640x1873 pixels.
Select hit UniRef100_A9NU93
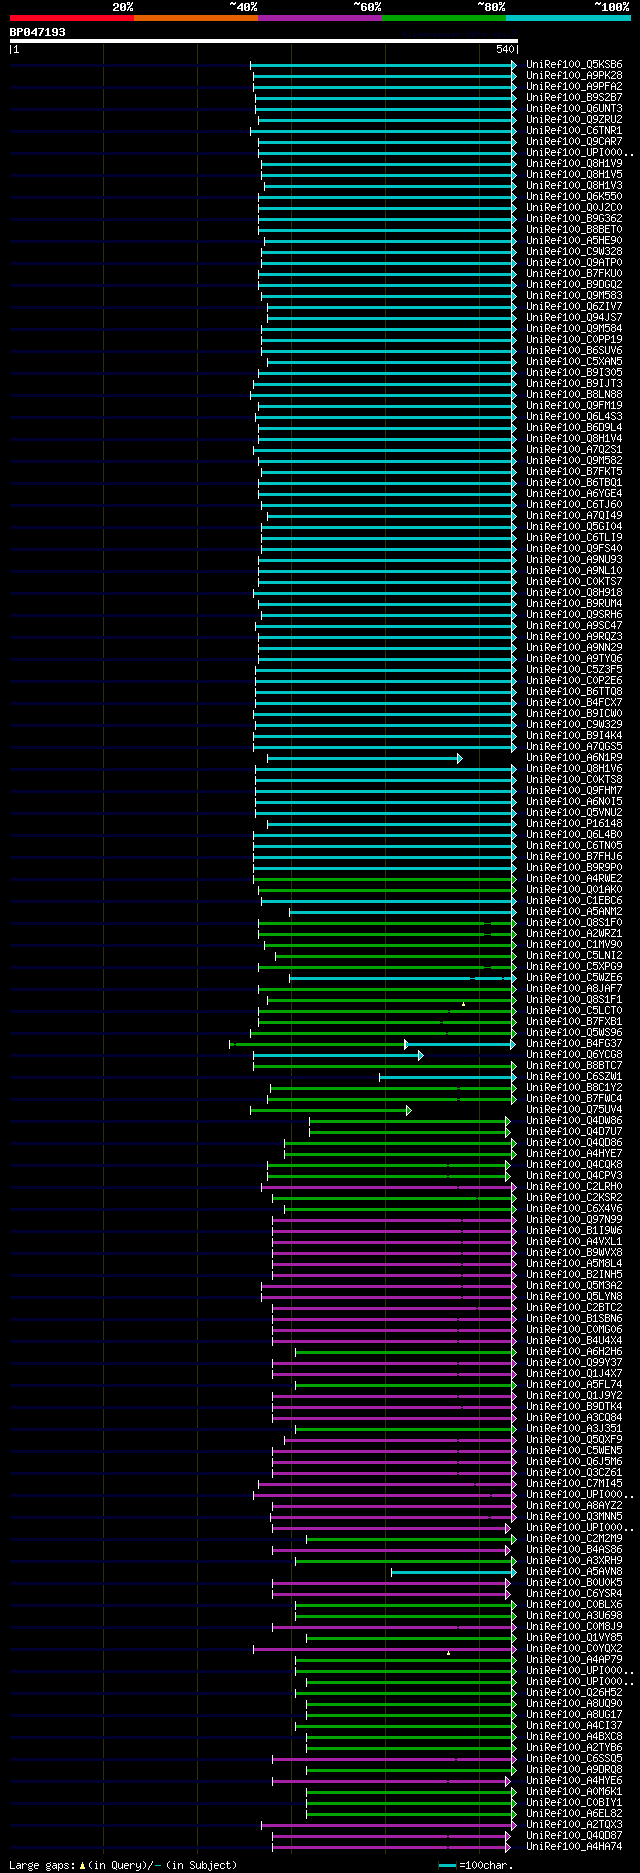[574, 559]
